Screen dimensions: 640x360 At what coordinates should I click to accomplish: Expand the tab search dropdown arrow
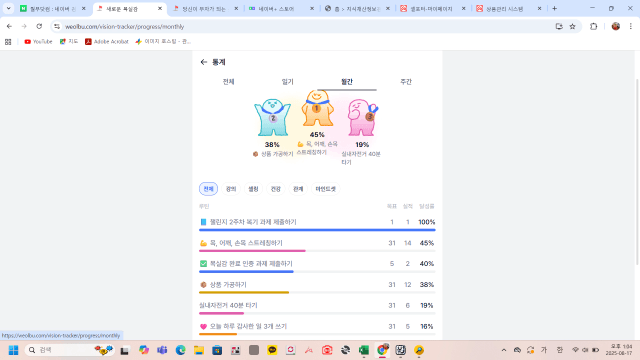tap(8, 8)
